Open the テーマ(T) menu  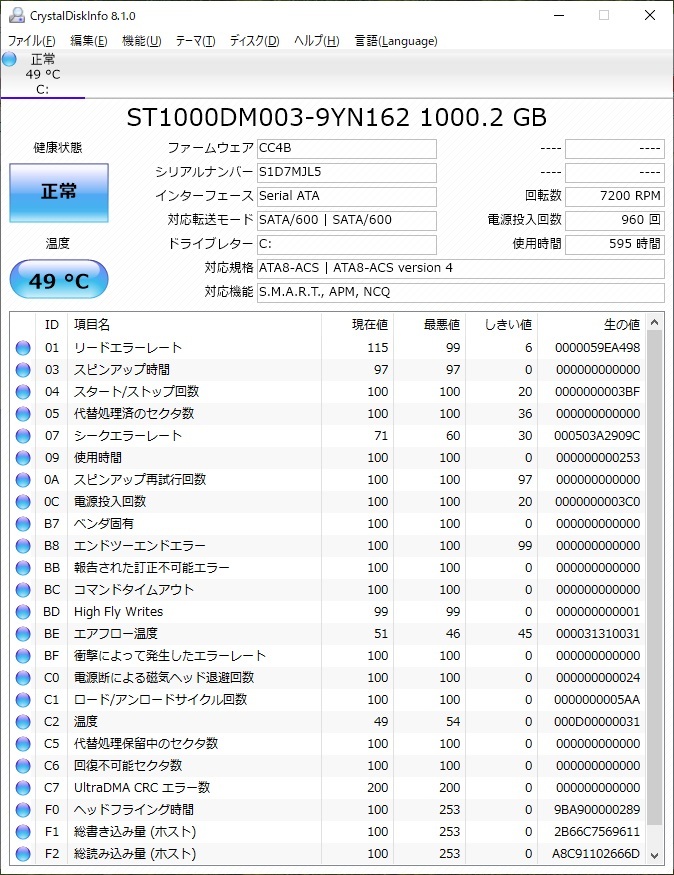pyautogui.click(x=195, y=41)
